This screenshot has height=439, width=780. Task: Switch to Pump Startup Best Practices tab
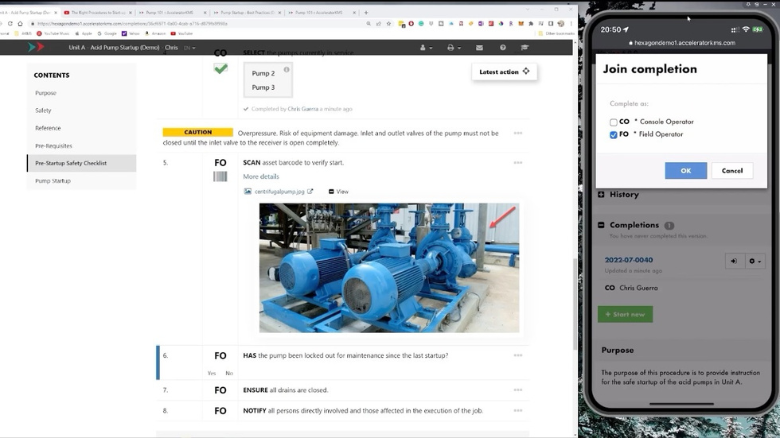(x=247, y=12)
